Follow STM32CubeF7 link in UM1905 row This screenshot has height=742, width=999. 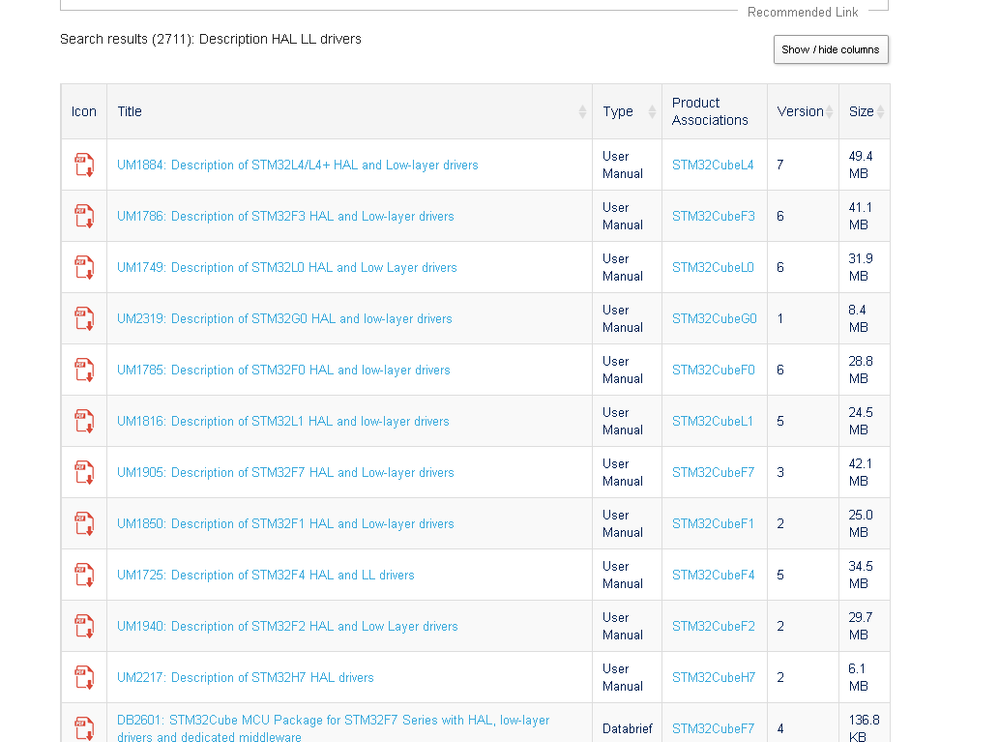tap(713, 473)
